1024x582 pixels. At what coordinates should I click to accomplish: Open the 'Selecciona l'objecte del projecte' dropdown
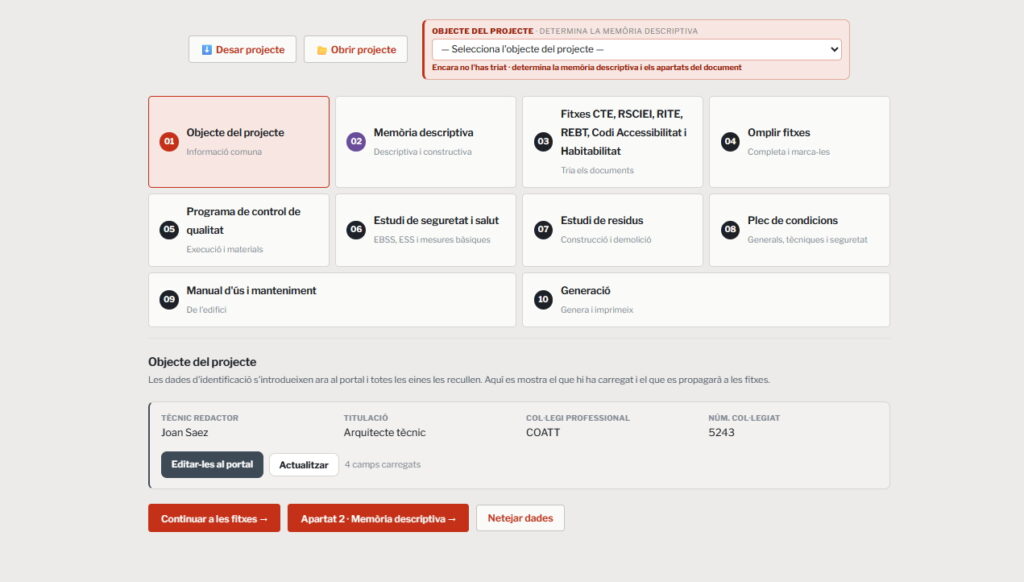point(636,49)
